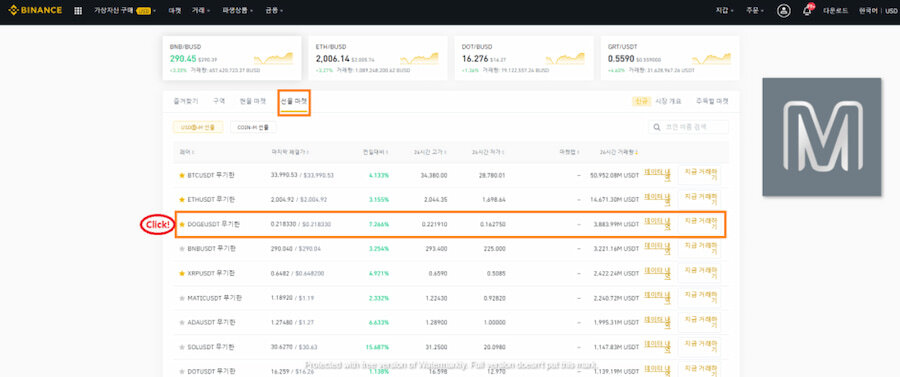The width and height of the screenshot is (900, 377).
Task: Toggle favorite star for MATICUSDT 무기한
Action: coord(182,298)
